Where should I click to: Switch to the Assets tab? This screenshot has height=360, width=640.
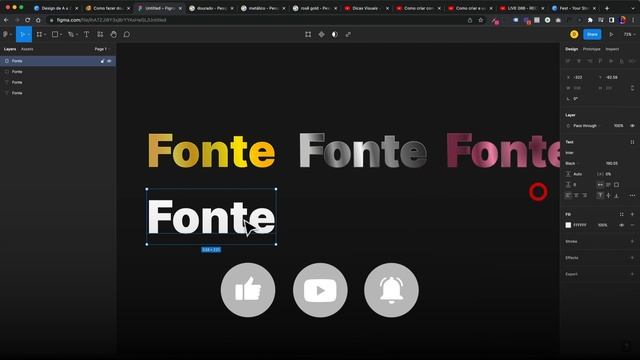click(27, 49)
